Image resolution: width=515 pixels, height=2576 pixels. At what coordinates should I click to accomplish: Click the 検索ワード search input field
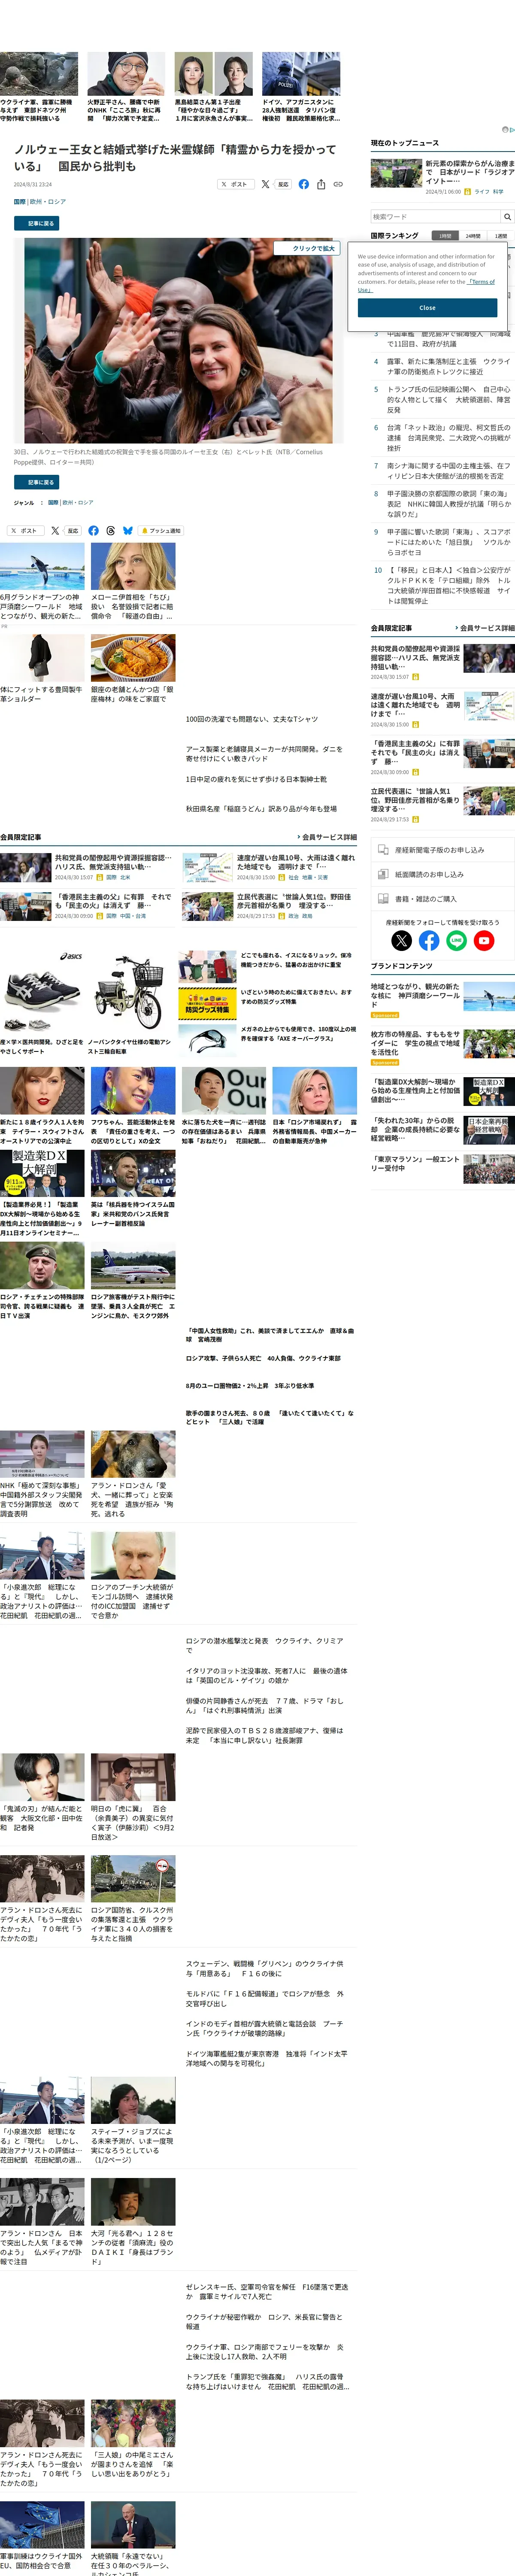[435, 216]
